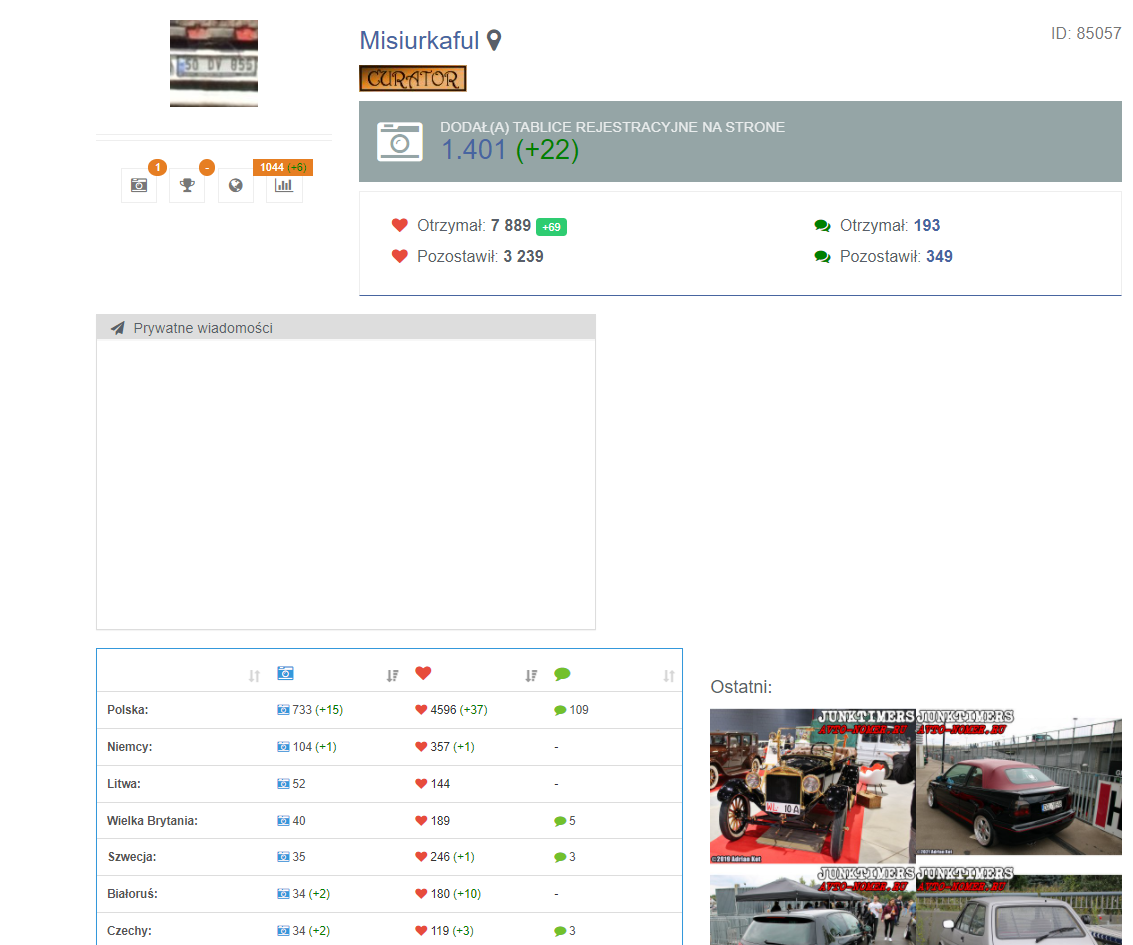Click the location pin next to Misiurkaful
Image resolution: width=1133 pixels, height=945 pixels.
click(494, 41)
